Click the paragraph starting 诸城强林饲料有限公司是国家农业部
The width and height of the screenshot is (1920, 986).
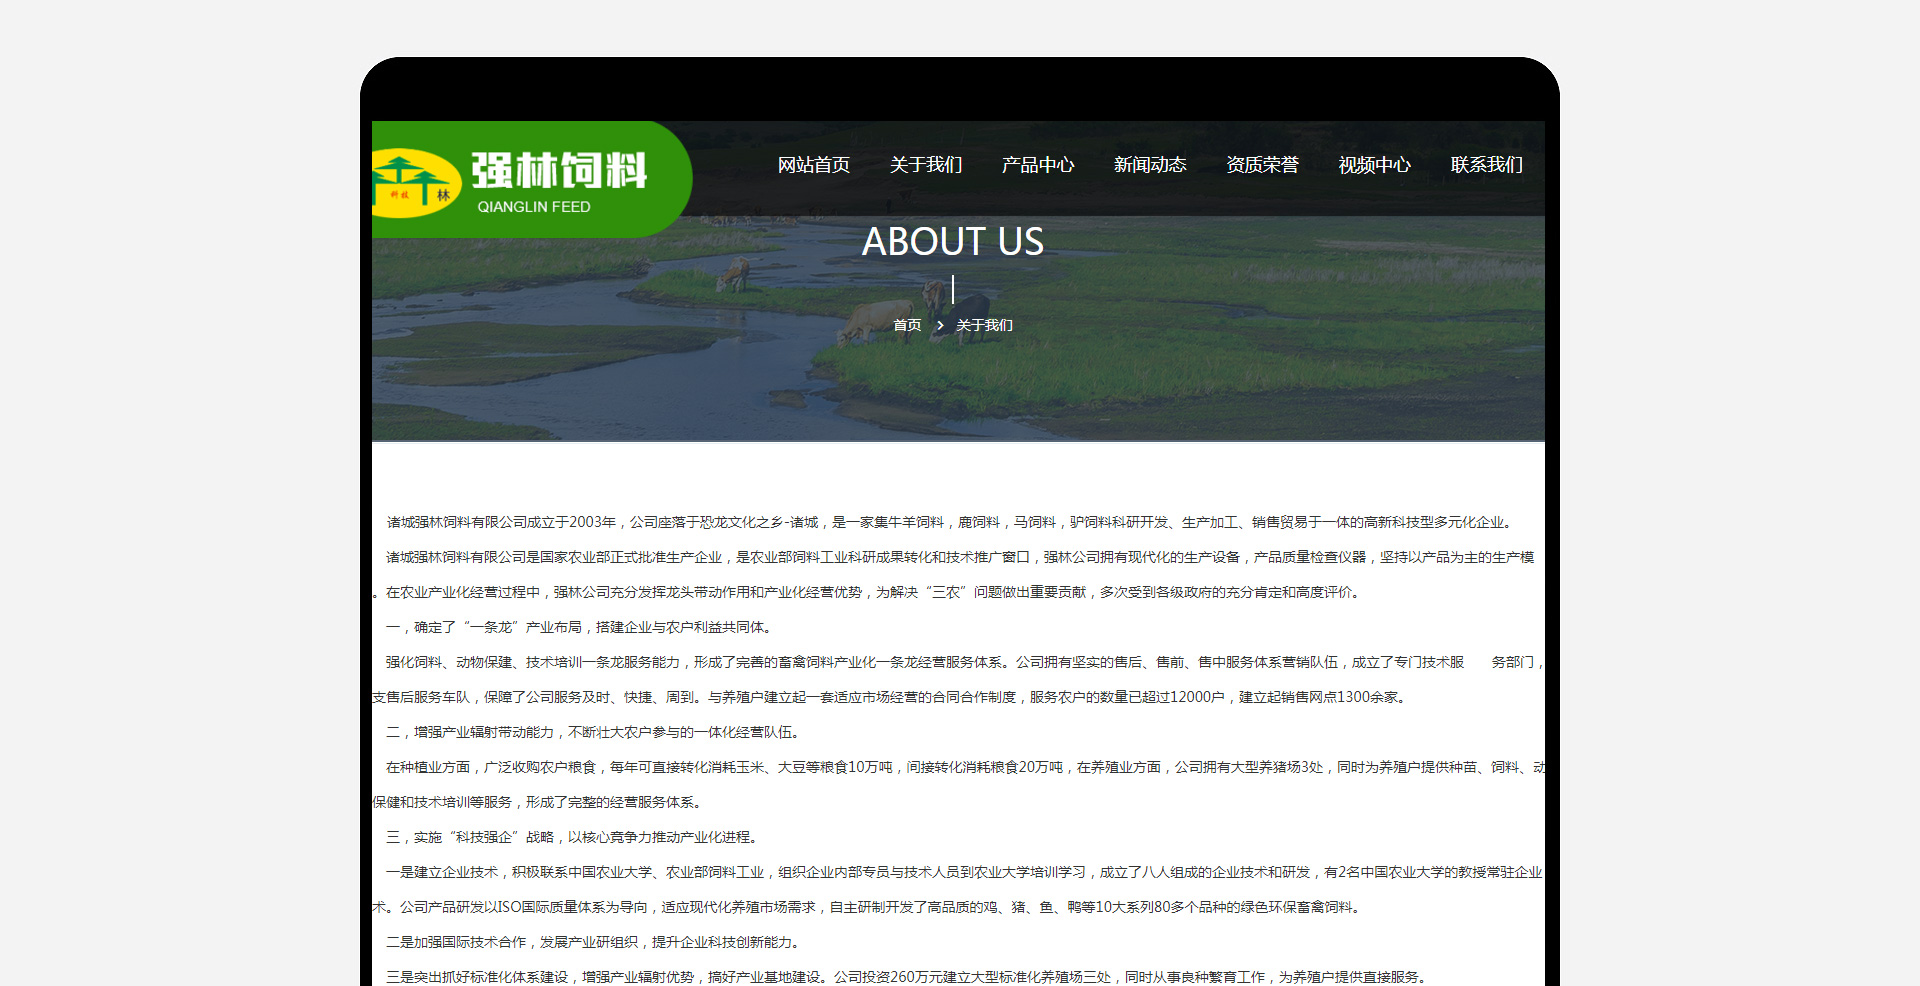[x=960, y=557]
